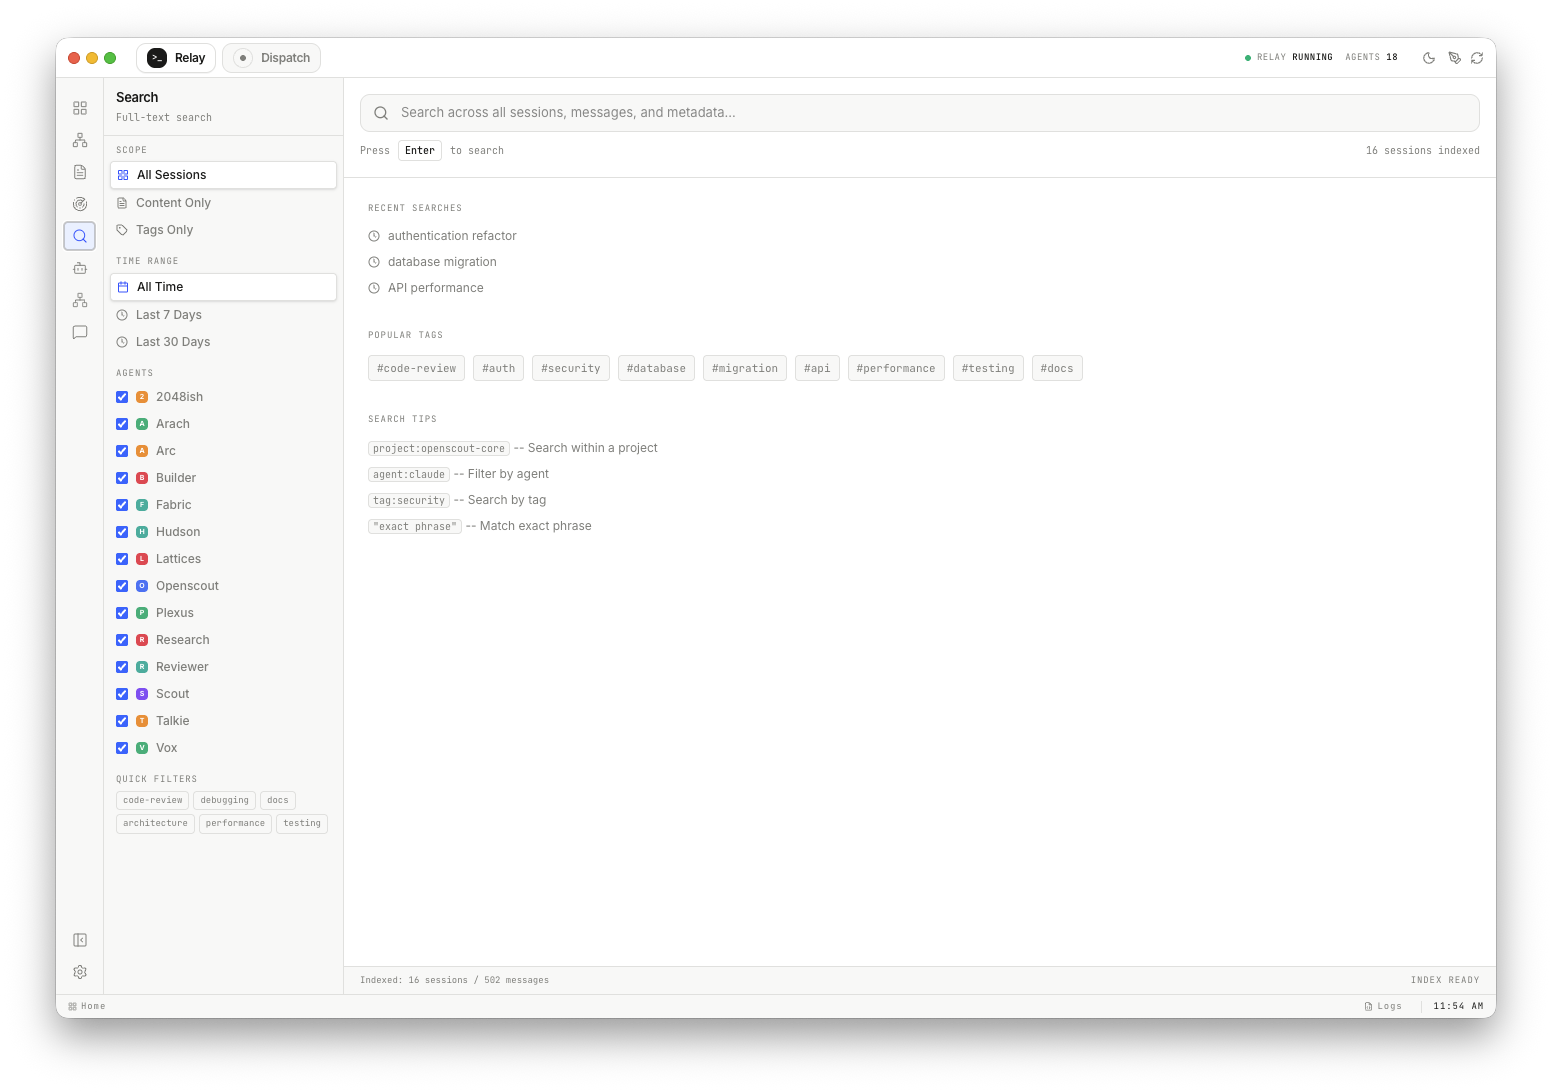Apply the debugging quick filter

coord(224,800)
